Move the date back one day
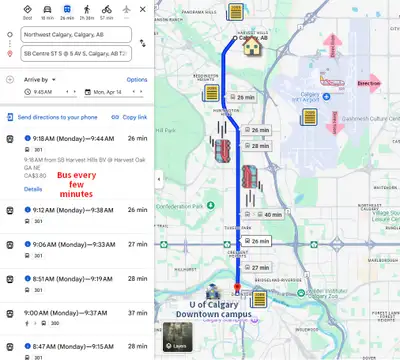400x360 pixels. pyautogui.click(x=134, y=92)
